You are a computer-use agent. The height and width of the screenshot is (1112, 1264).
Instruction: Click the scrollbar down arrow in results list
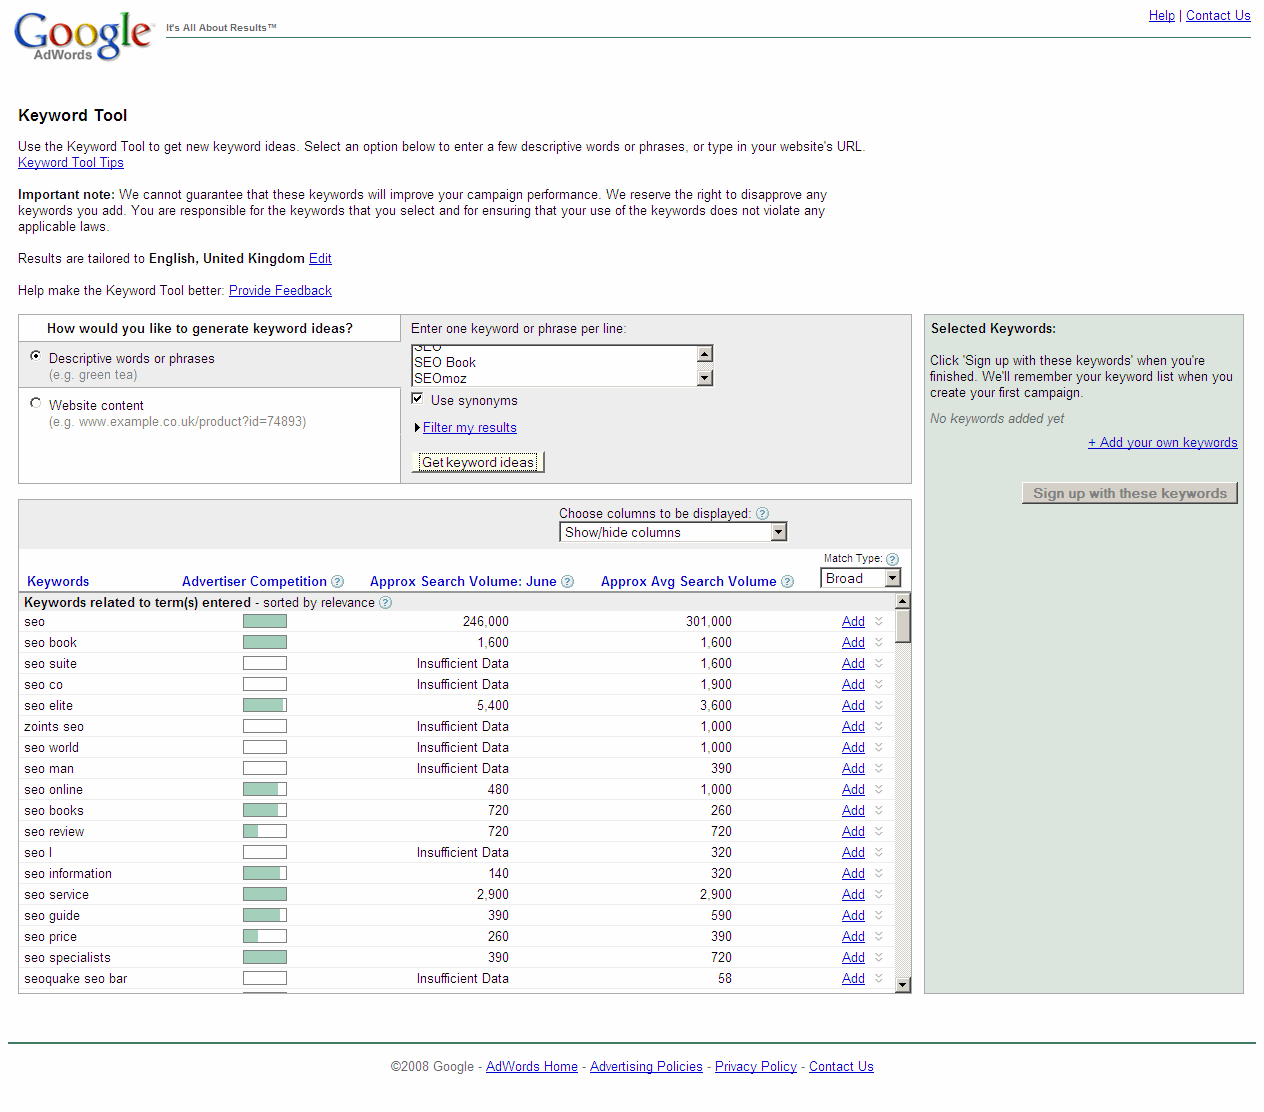(x=903, y=984)
